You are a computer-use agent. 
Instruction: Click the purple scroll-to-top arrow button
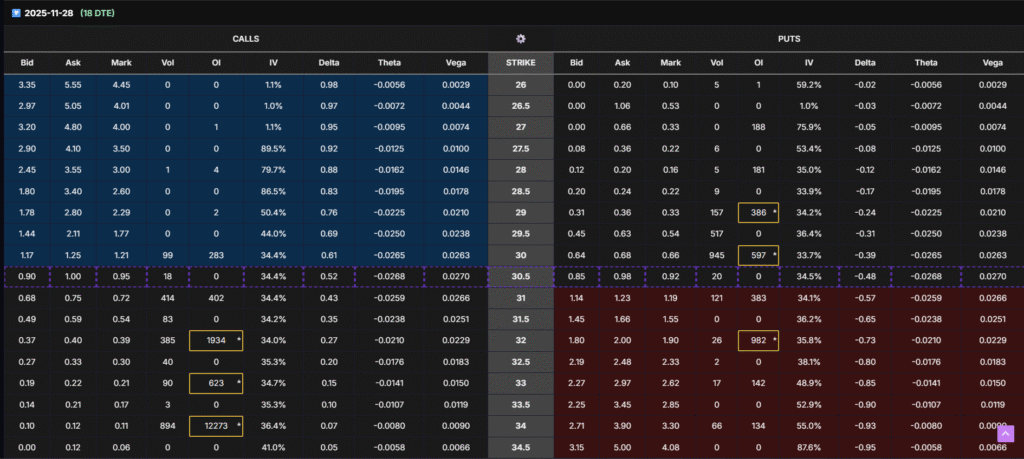(1005, 434)
